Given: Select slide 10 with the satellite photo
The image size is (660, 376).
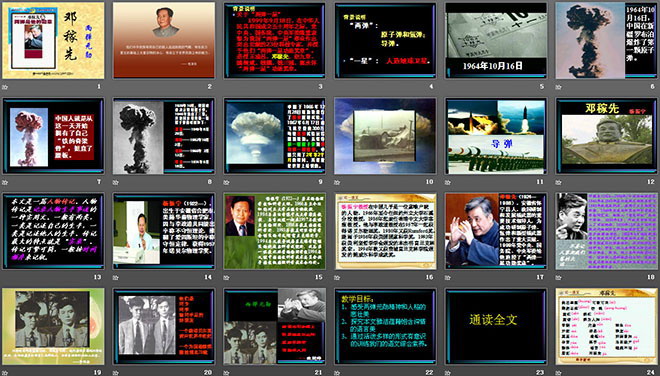Looking at the screenshot, I should pos(385,136).
